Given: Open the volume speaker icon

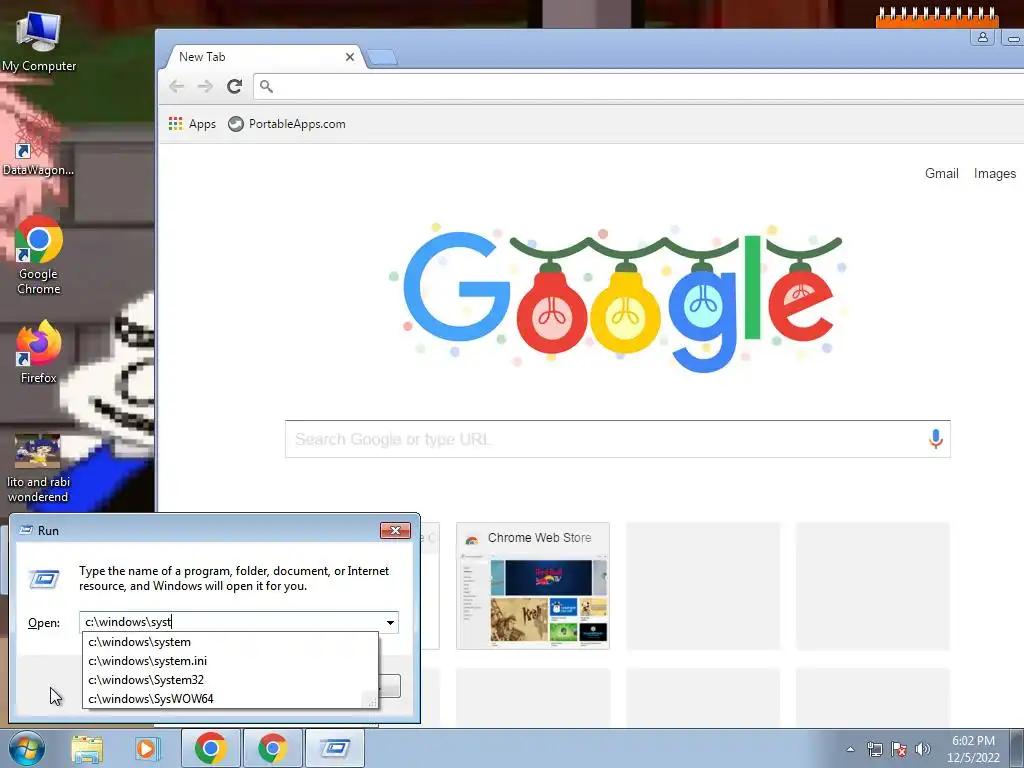Looking at the screenshot, I should coord(923,749).
